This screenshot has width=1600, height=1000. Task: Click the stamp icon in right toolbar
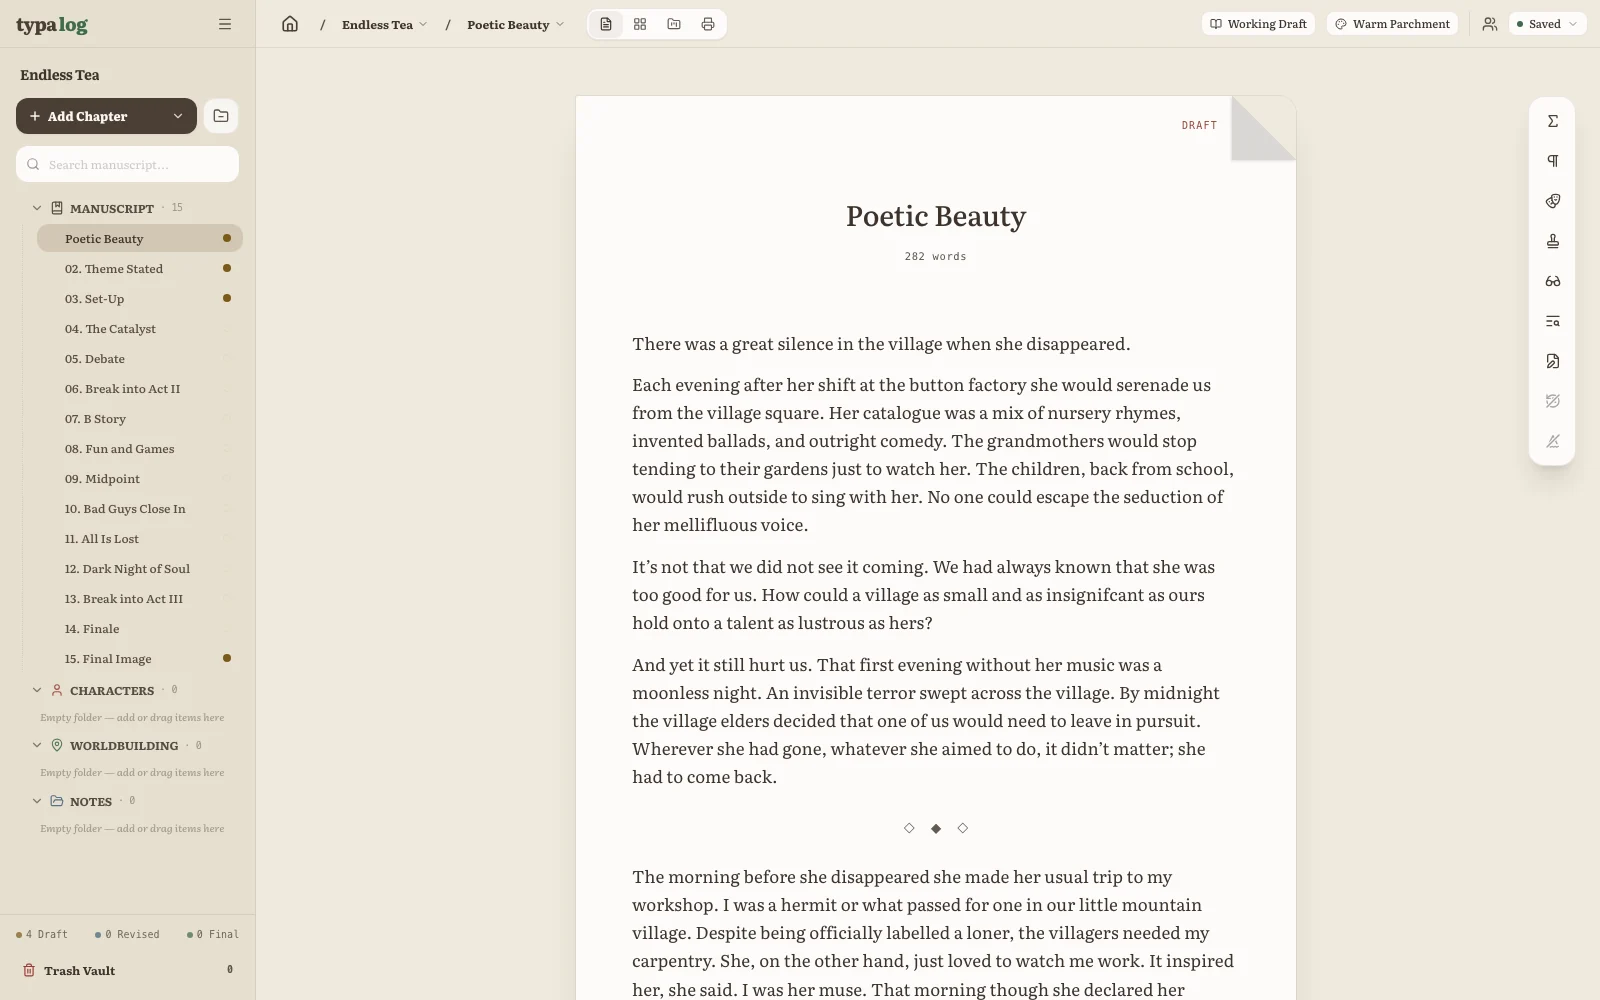pyautogui.click(x=1553, y=241)
